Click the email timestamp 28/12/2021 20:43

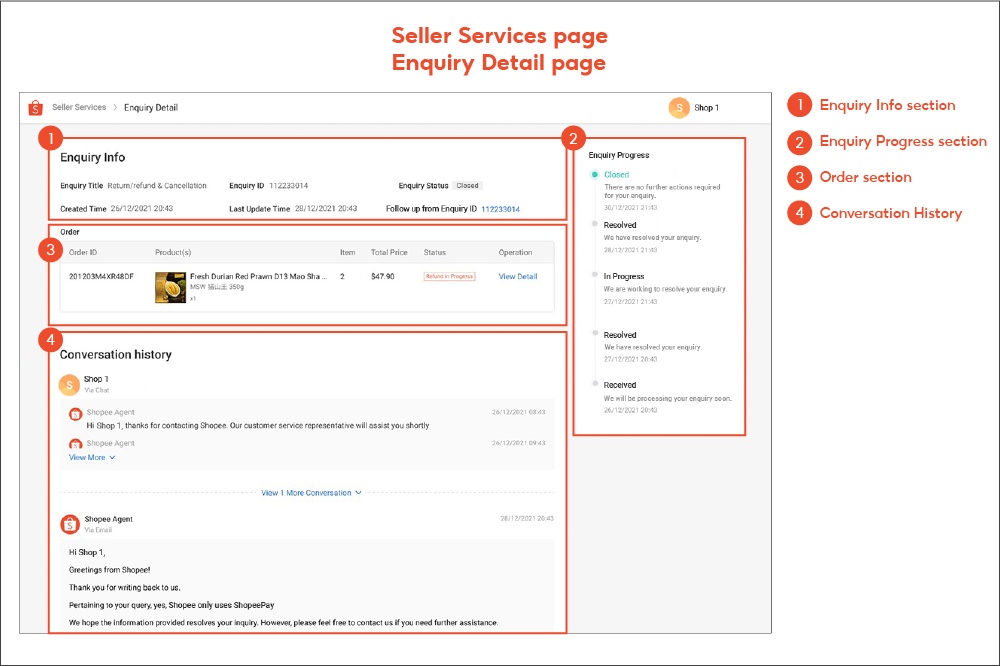(x=527, y=519)
